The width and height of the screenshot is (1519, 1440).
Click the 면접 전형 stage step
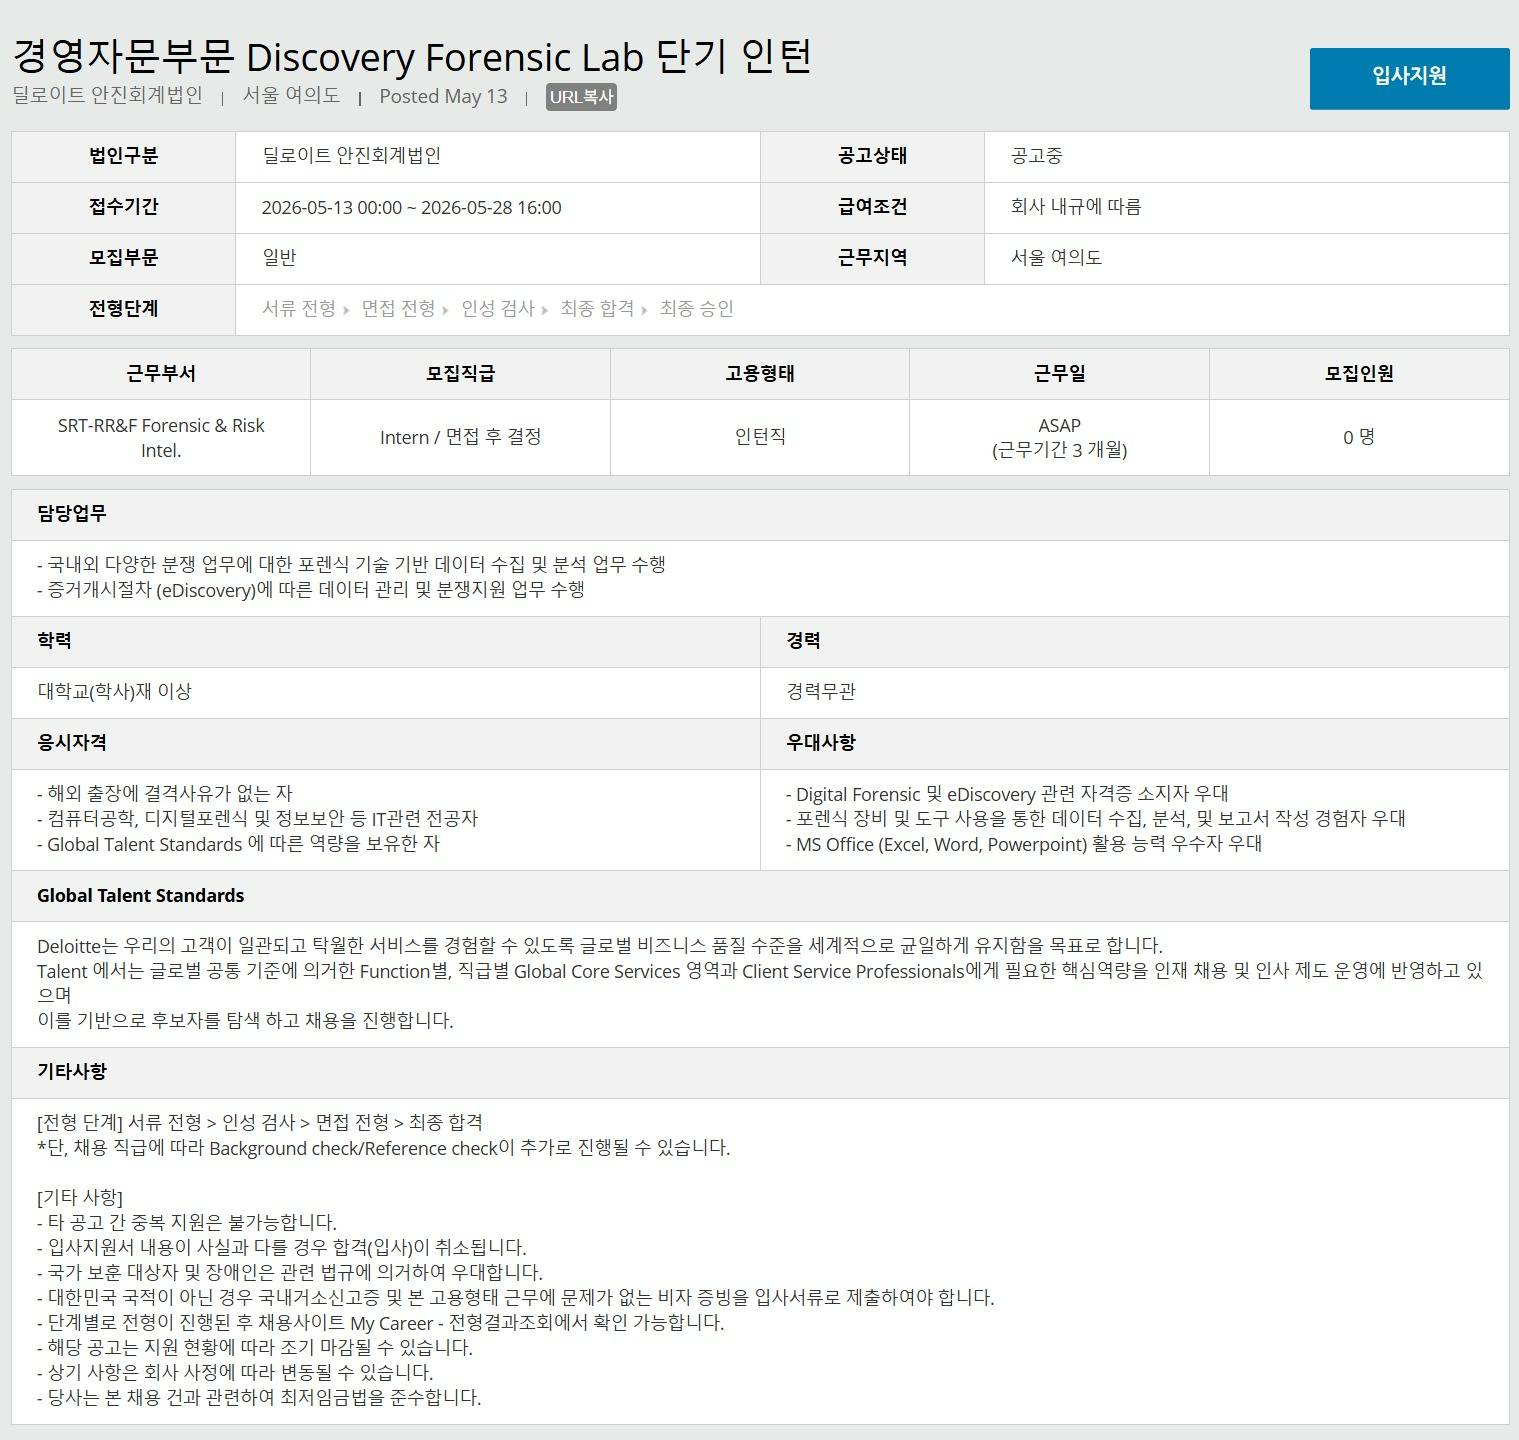tap(397, 309)
